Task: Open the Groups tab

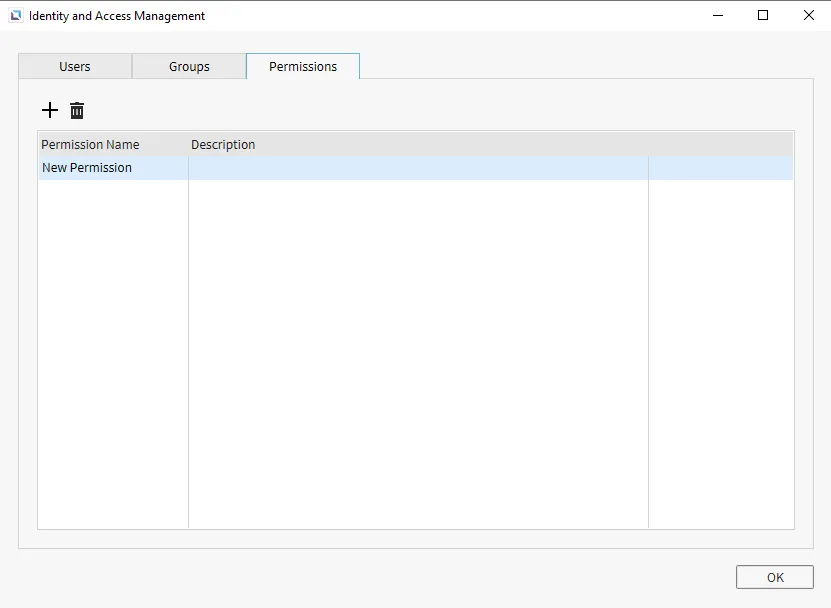Action: [x=189, y=67]
